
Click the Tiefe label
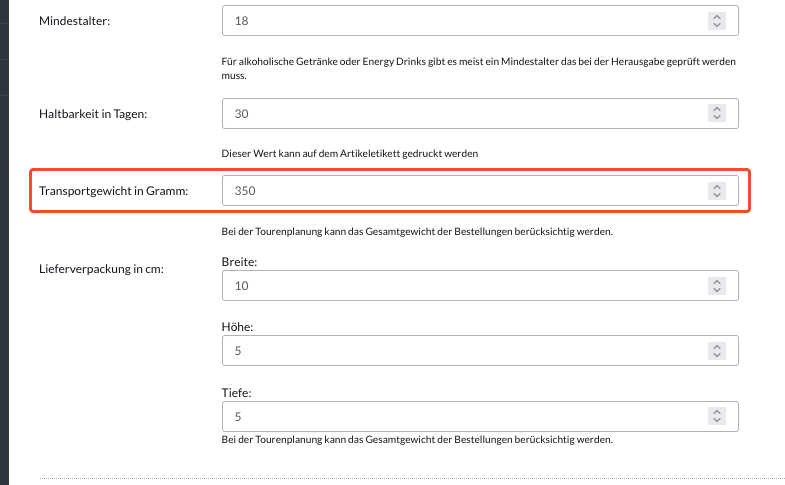pos(236,393)
